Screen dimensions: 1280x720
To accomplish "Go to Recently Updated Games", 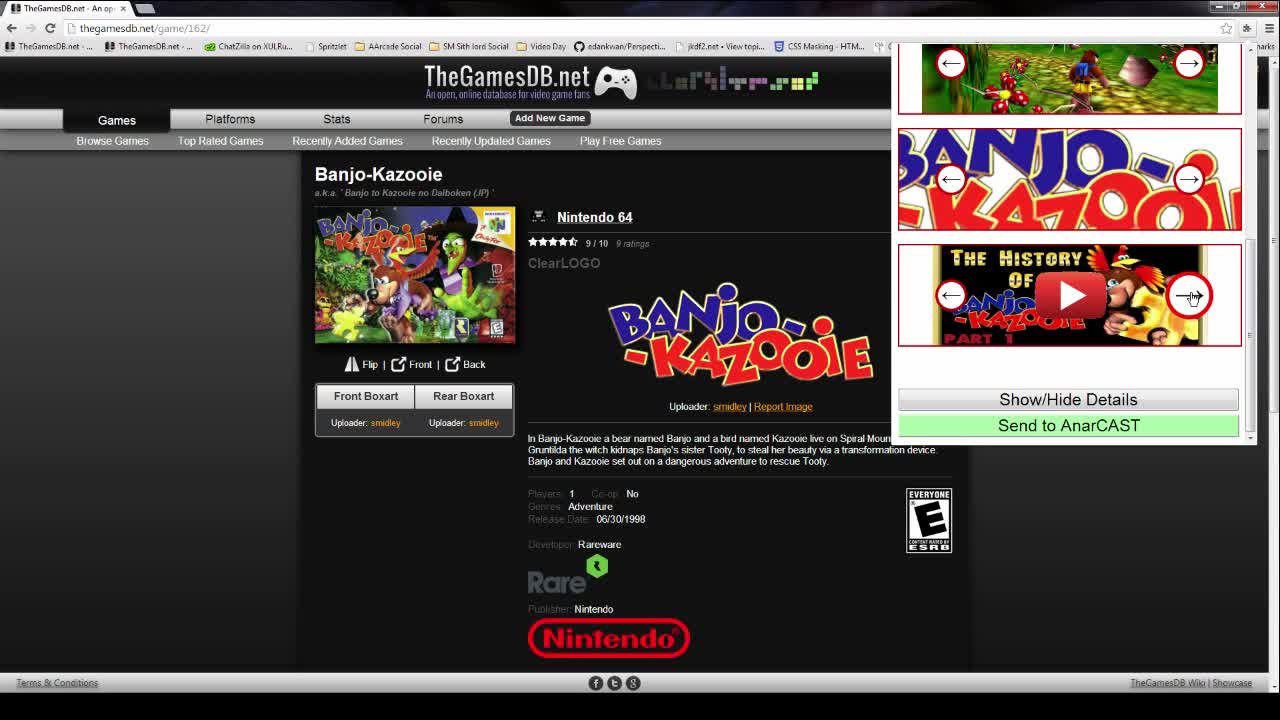I will (x=491, y=141).
